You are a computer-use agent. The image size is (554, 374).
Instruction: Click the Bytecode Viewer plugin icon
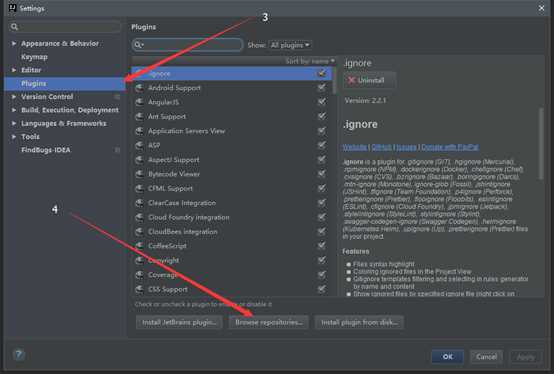click(x=140, y=174)
